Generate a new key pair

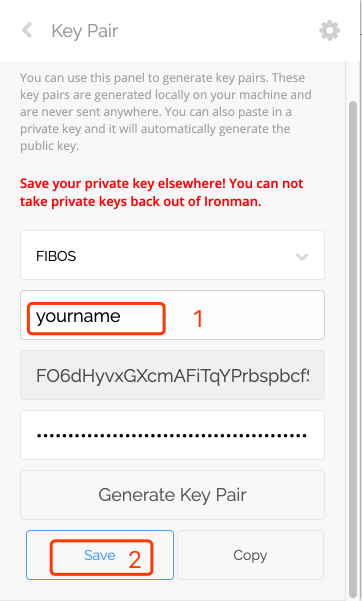(x=172, y=495)
